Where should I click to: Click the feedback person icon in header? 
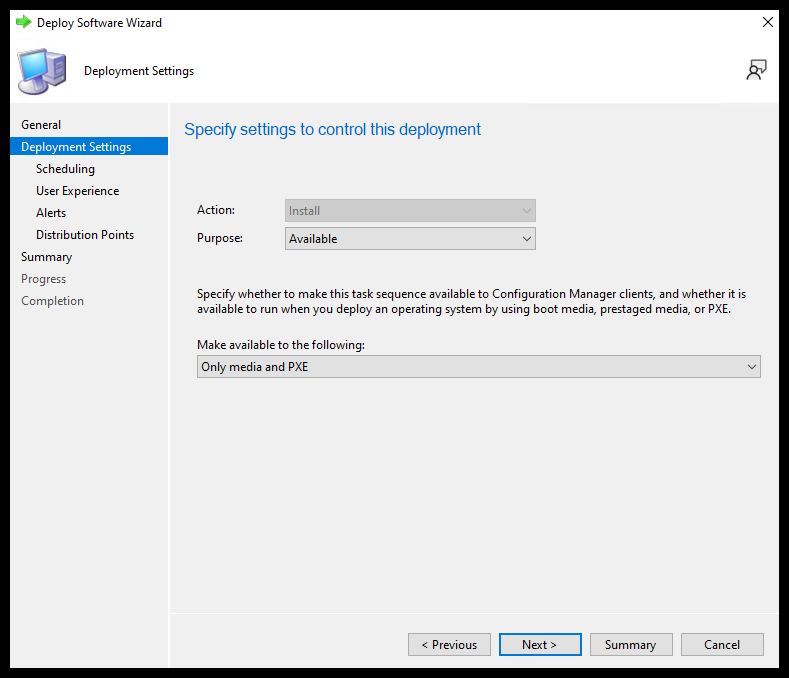(756, 70)
